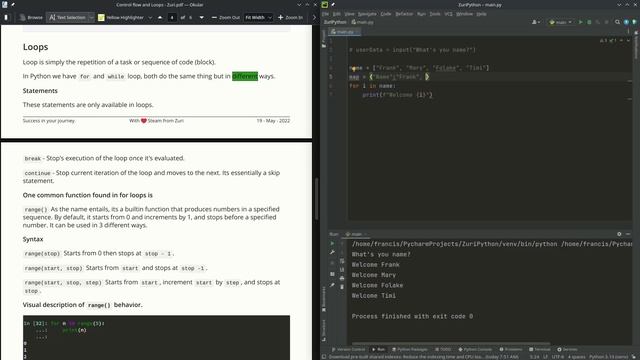Click the layout icon in Run panel

click(332, 274)
